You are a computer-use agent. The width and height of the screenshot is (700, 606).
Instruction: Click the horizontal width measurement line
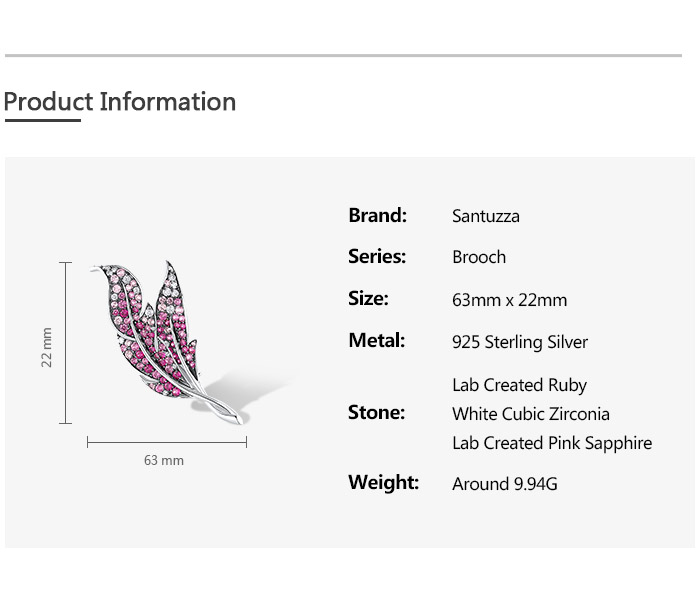167,441
